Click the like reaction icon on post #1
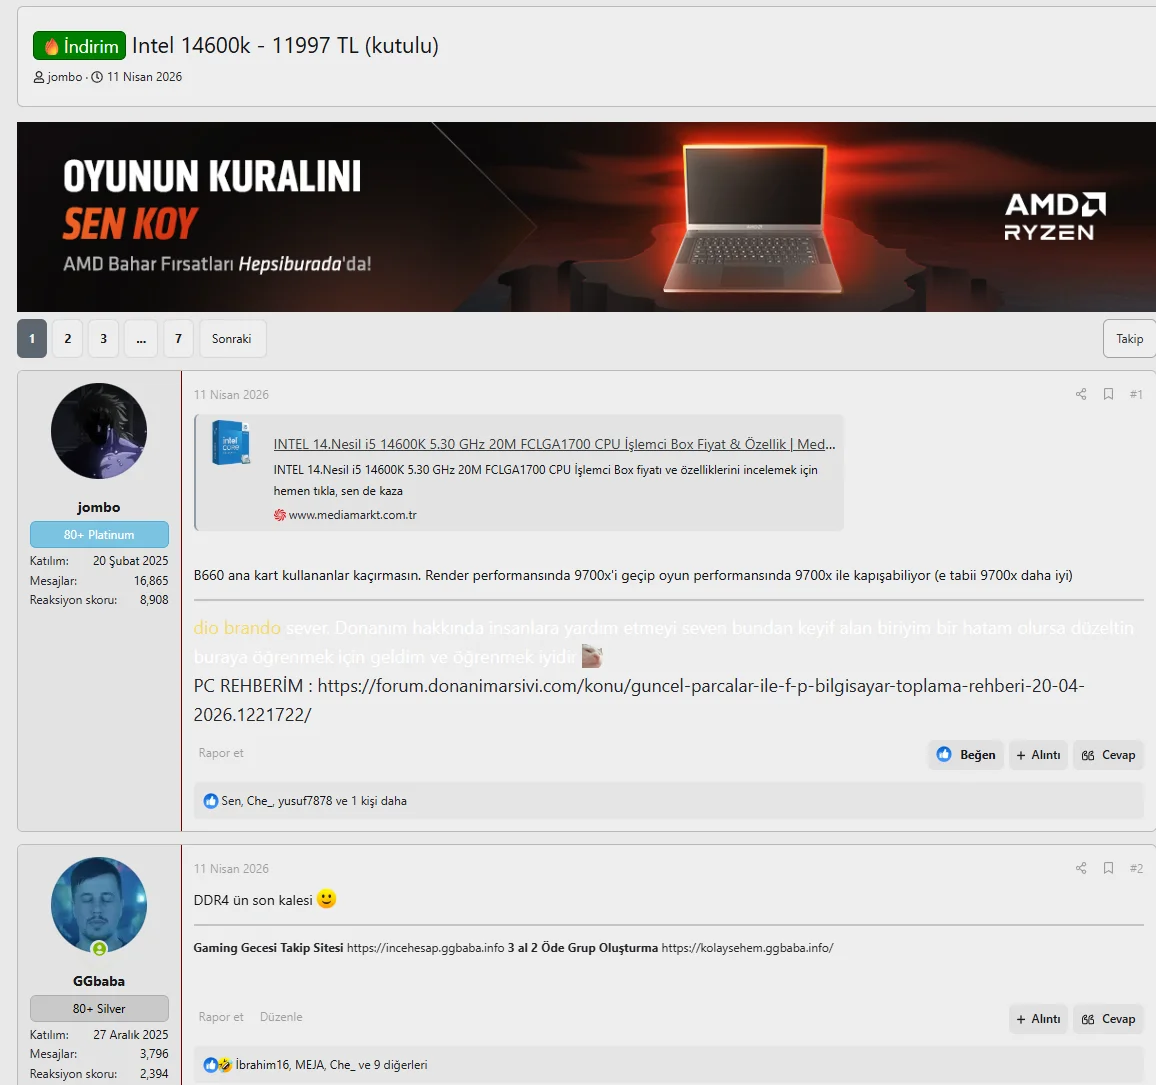This screenshot has width=1156, height=1085. (211, 800)
